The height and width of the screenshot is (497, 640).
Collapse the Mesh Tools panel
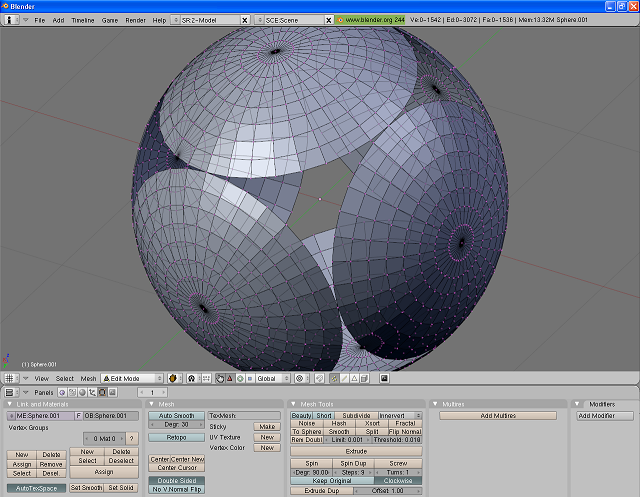[293, 404]
